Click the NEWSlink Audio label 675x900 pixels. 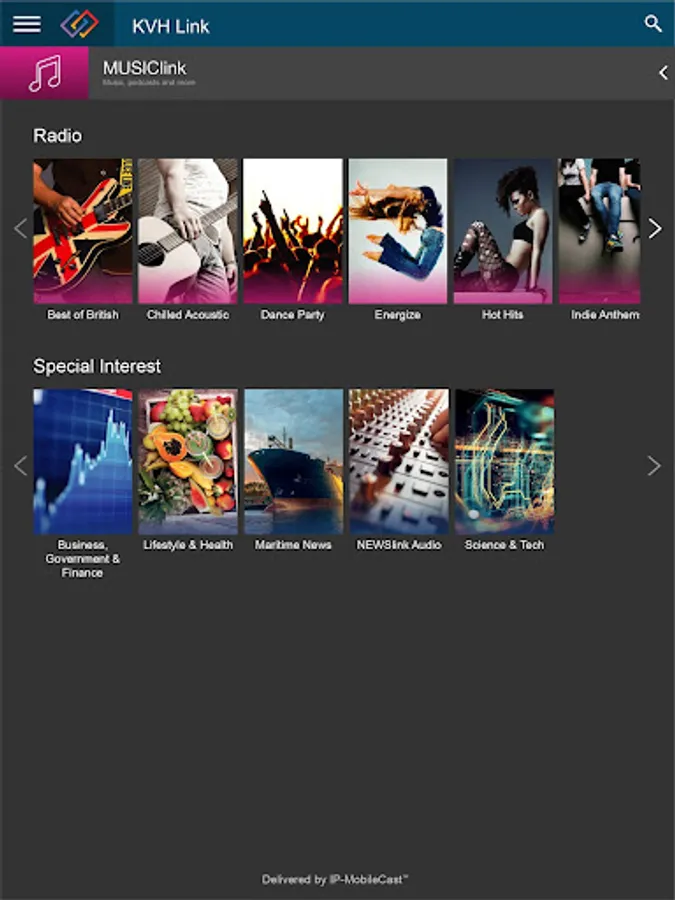pyautogui.click(x=399, y=545)
